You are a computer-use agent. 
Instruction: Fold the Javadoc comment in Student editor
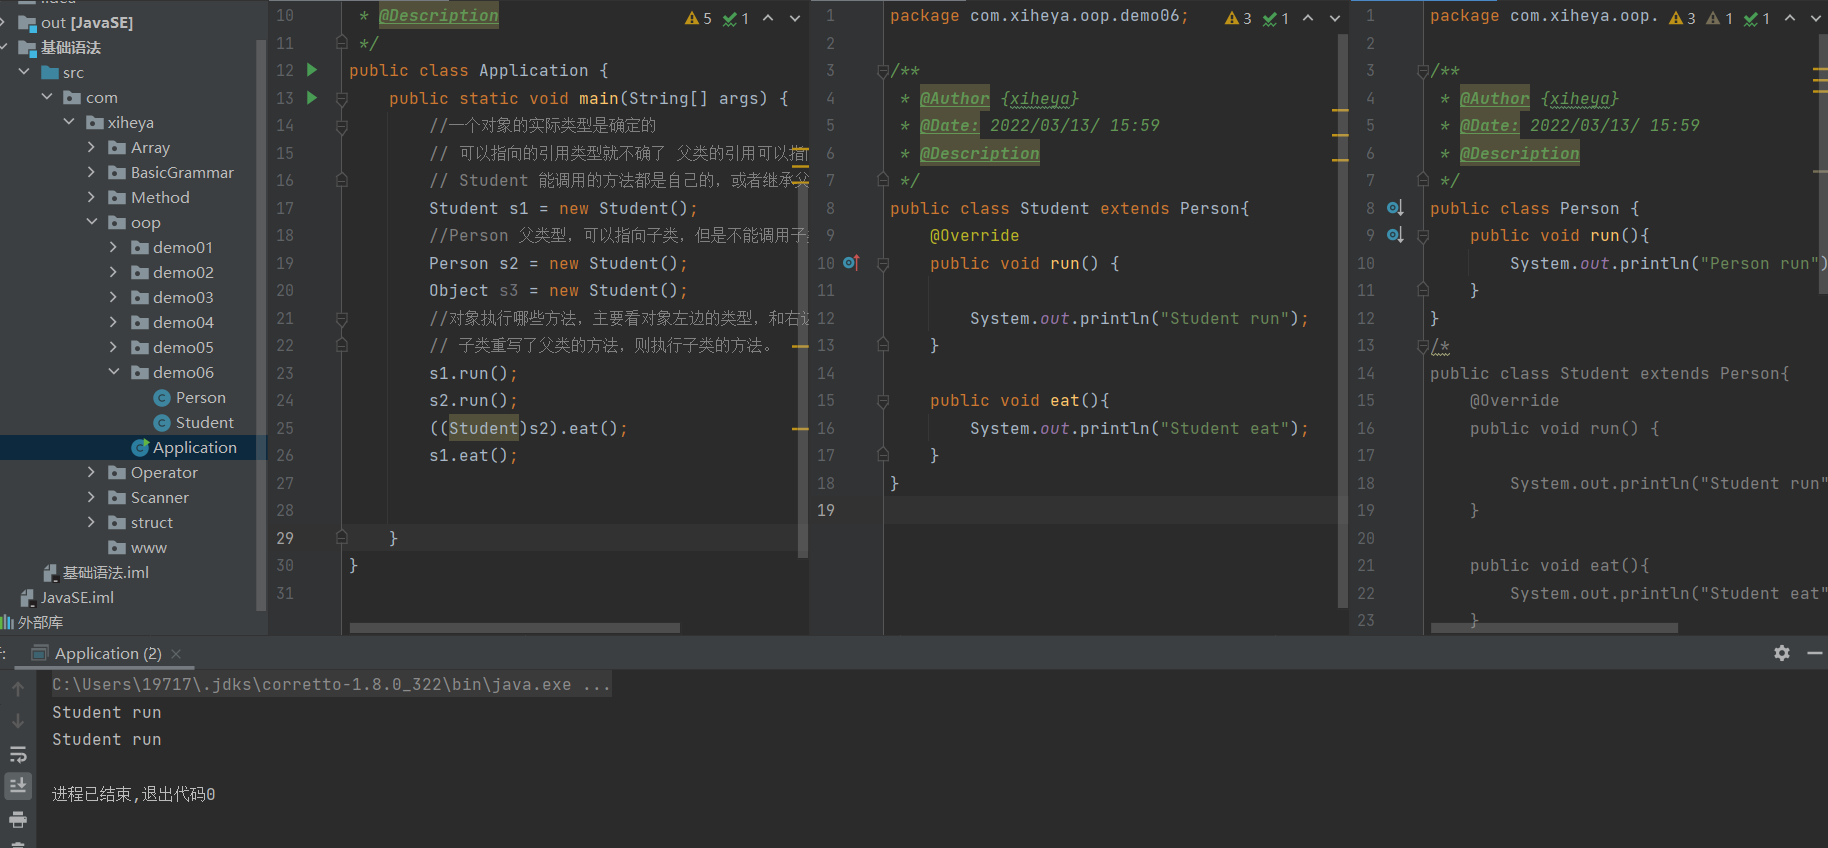pyautogui.click(x=882, y=71)
